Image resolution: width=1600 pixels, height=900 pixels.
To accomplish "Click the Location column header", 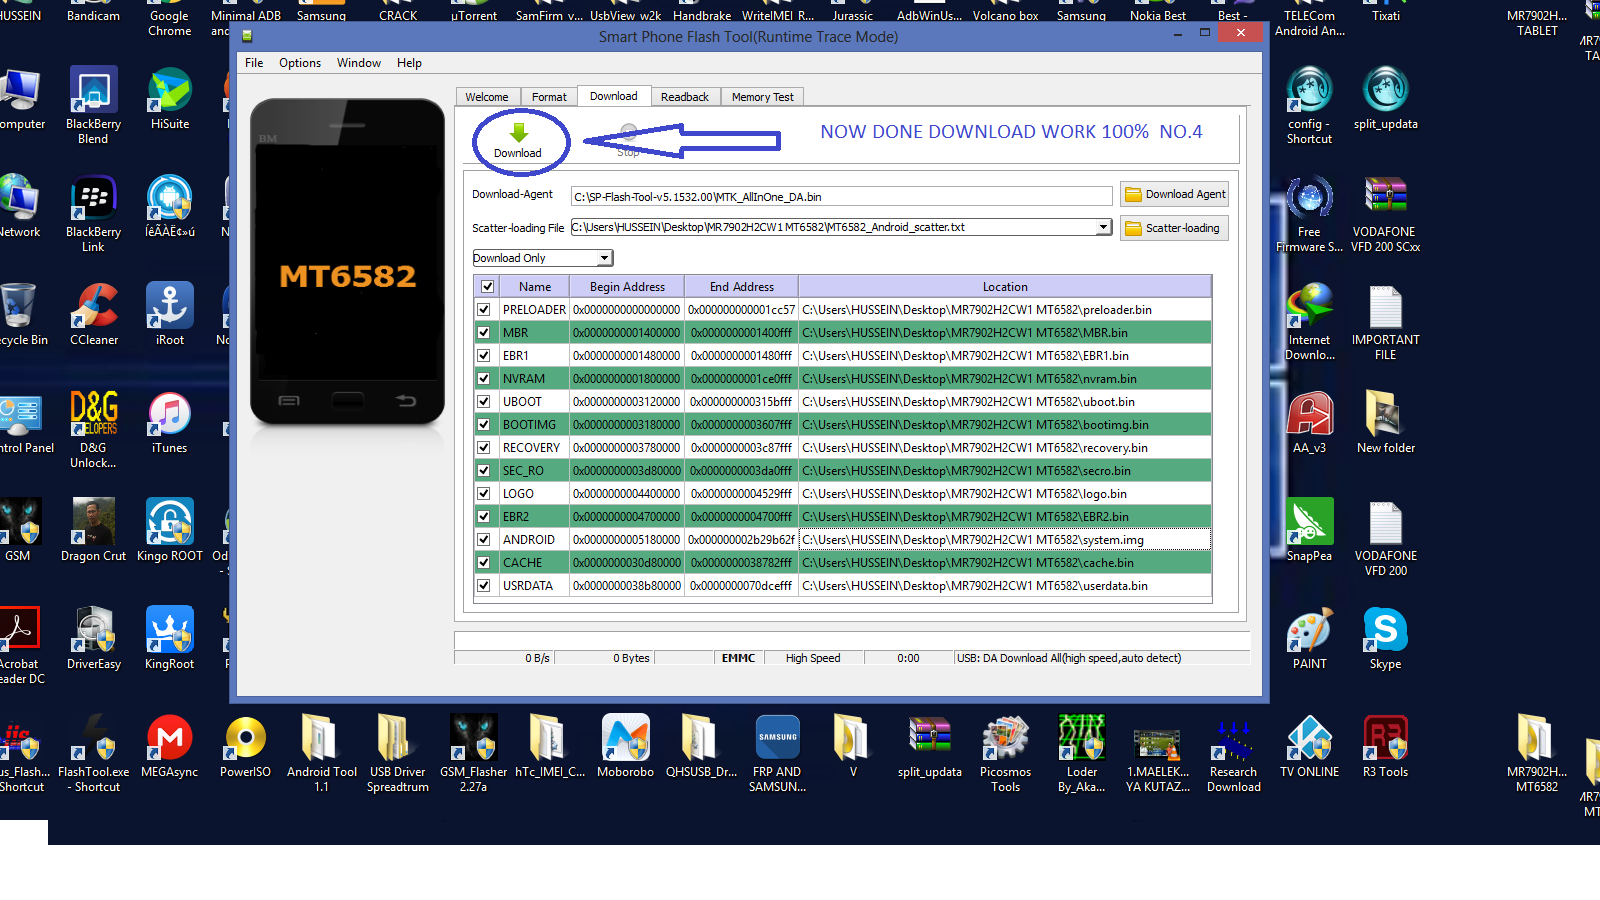I will (1005, 286).
